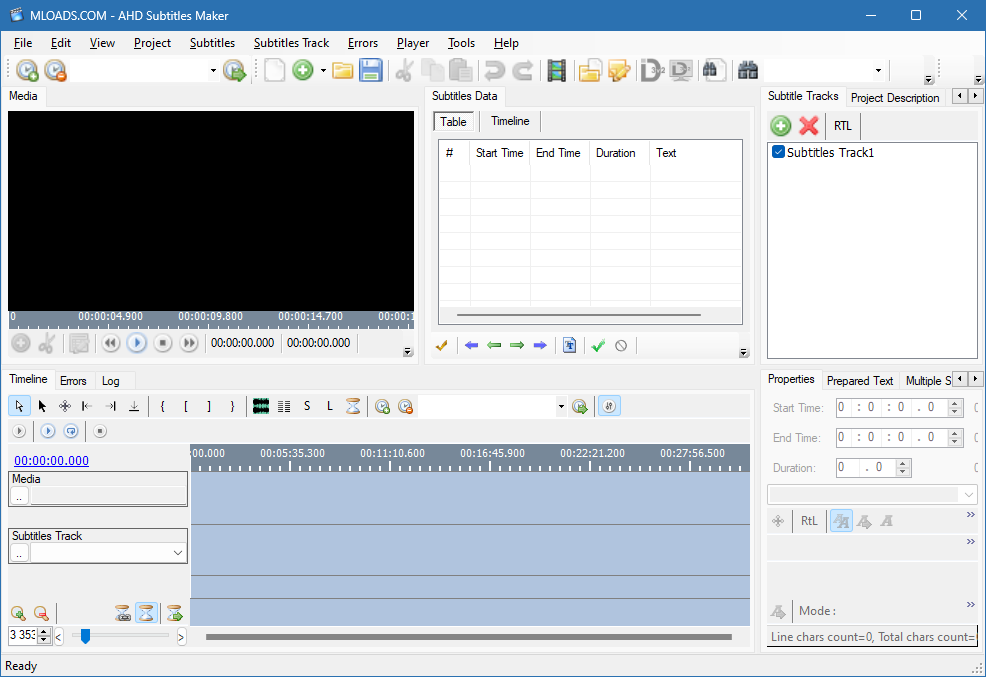This screenshot has height=677, width=986.
Task: Toggle the waveform display button
Action: [x=261, y=406]
